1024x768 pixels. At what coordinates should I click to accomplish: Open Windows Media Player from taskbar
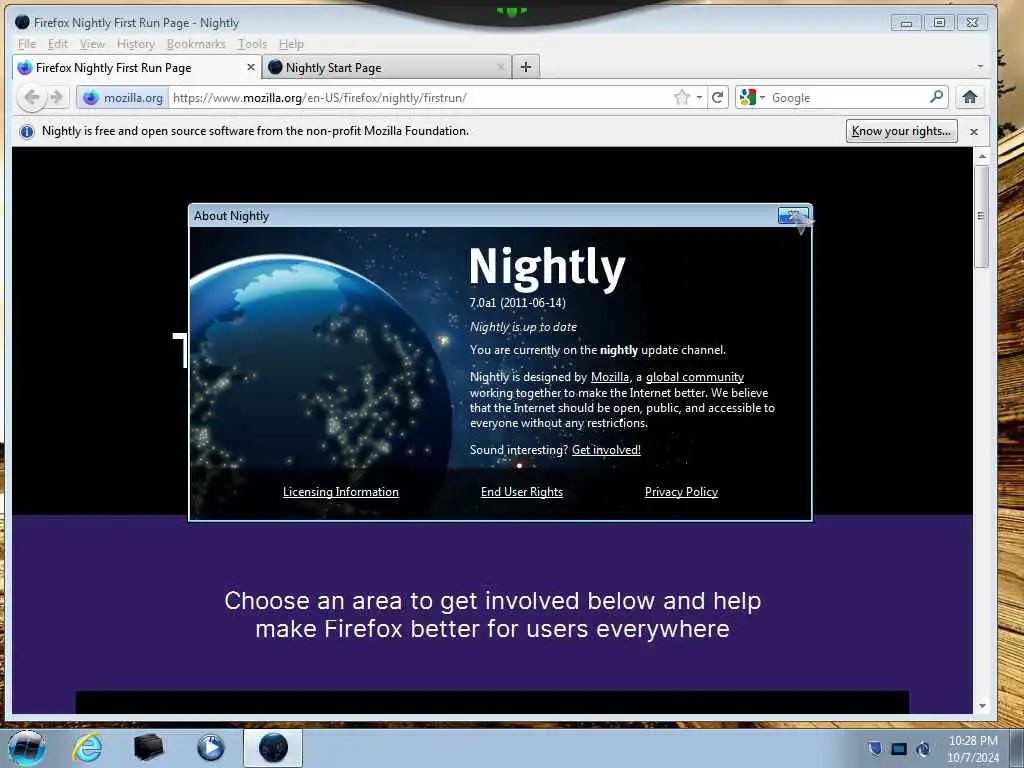click(x=210, y=748)
